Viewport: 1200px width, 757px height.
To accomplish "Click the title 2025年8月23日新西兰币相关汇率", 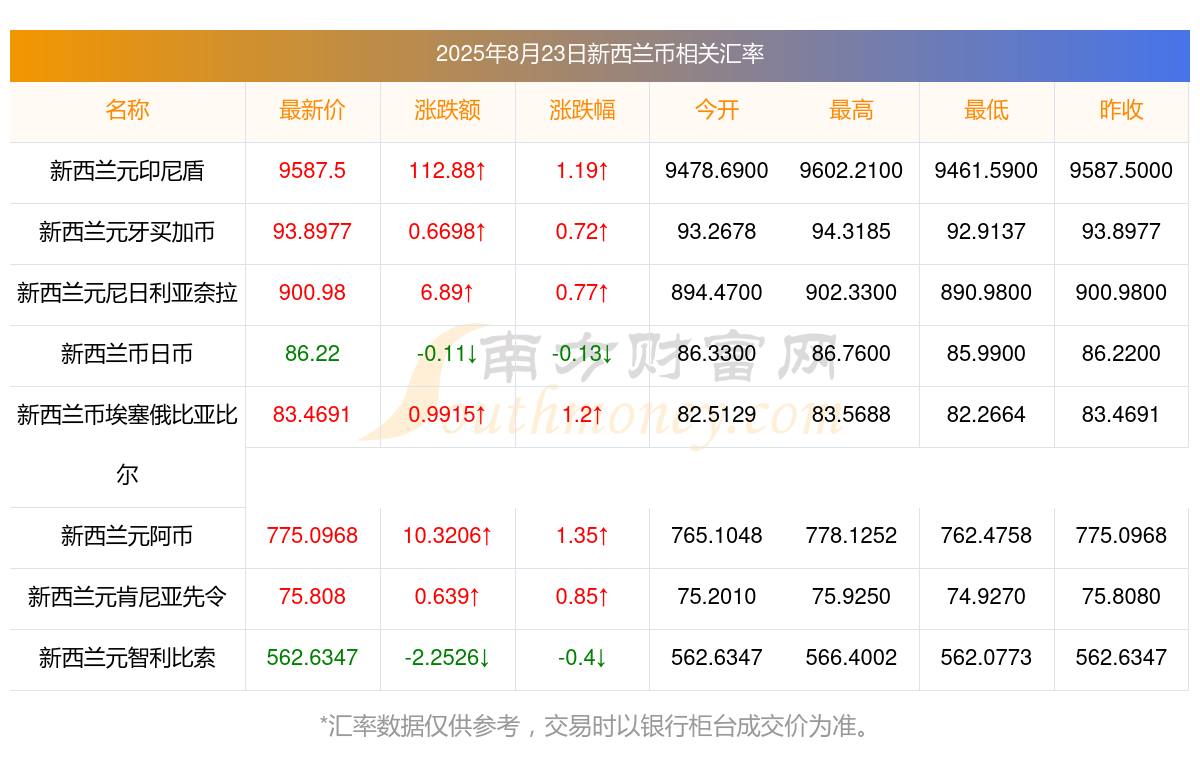I will (x=599, y=54).
